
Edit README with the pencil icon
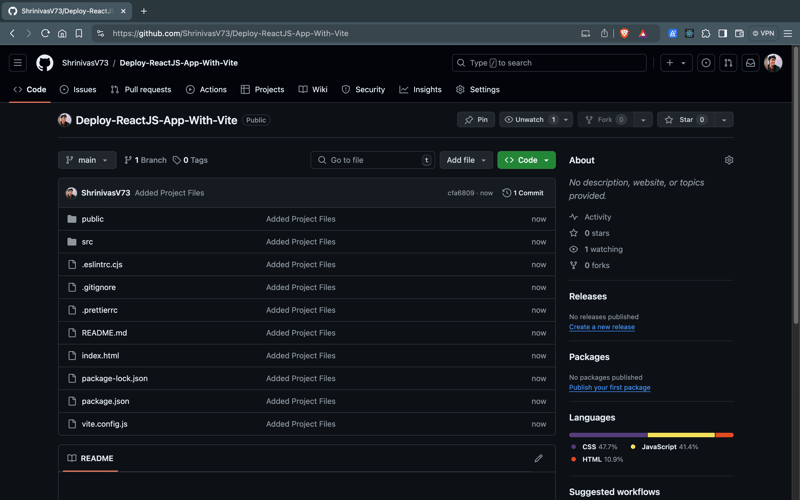(538, 458)
